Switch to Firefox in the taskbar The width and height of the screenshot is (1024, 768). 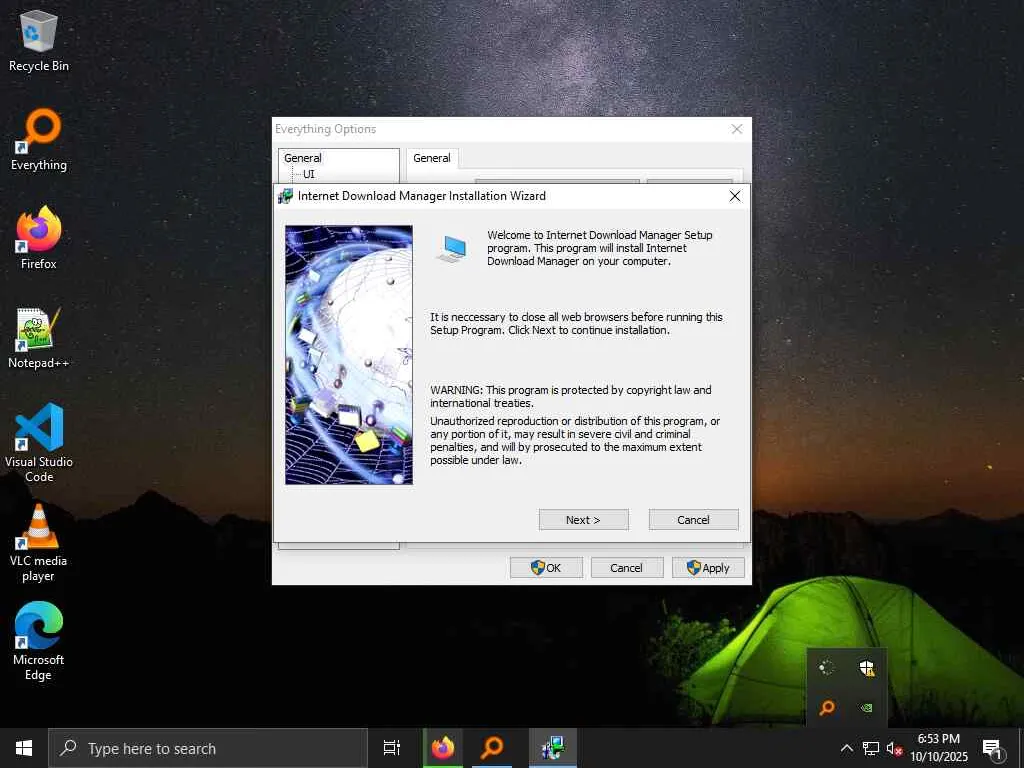click(x=443, y=748)
